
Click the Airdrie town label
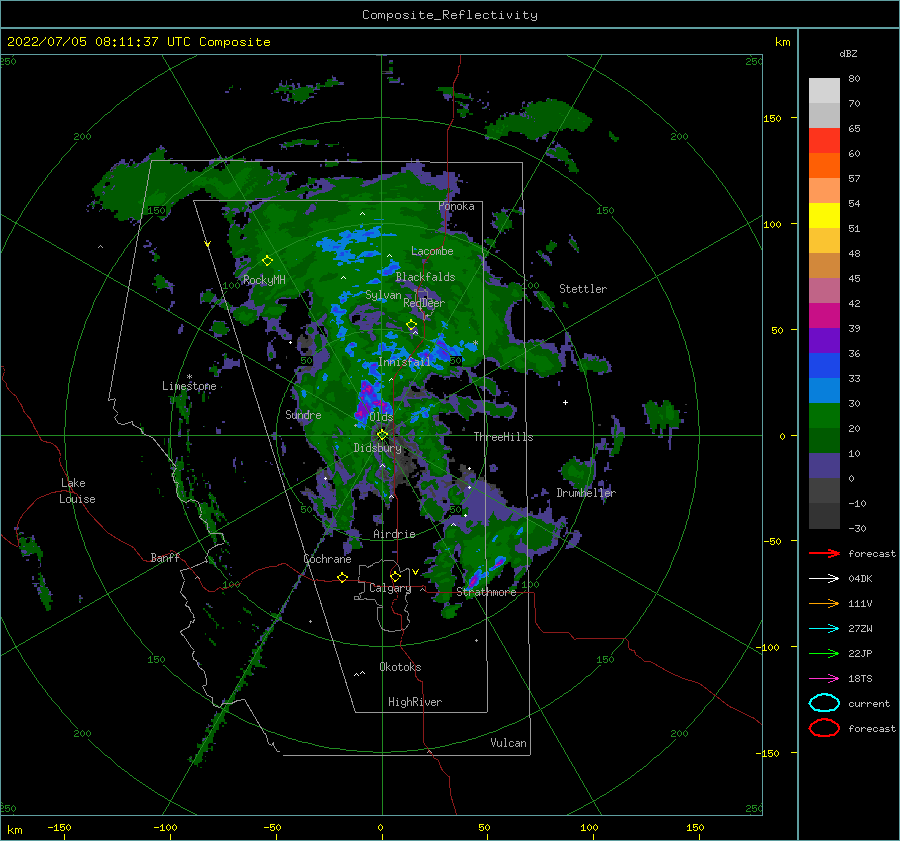(394, 534)
